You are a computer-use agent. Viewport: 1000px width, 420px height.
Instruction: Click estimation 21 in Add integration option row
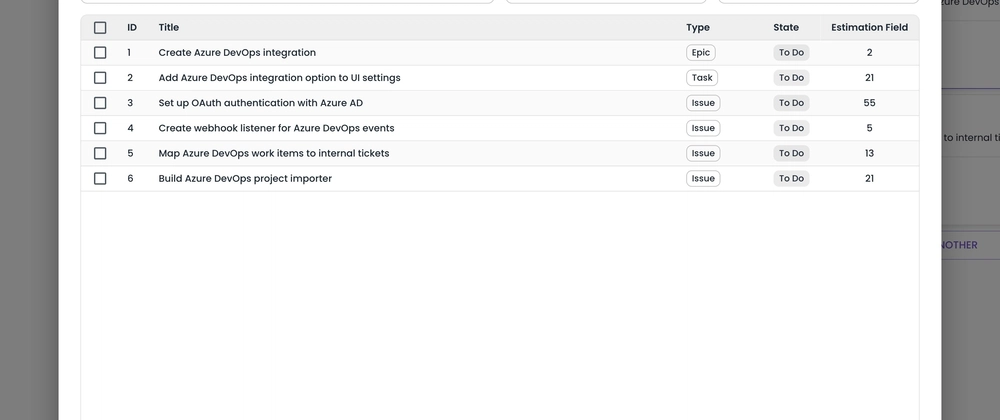click(x=869, y=78)
